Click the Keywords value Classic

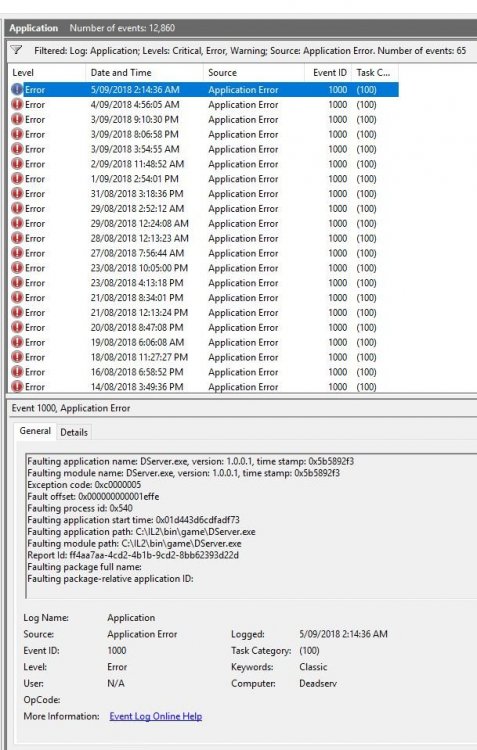coord(313,666)
